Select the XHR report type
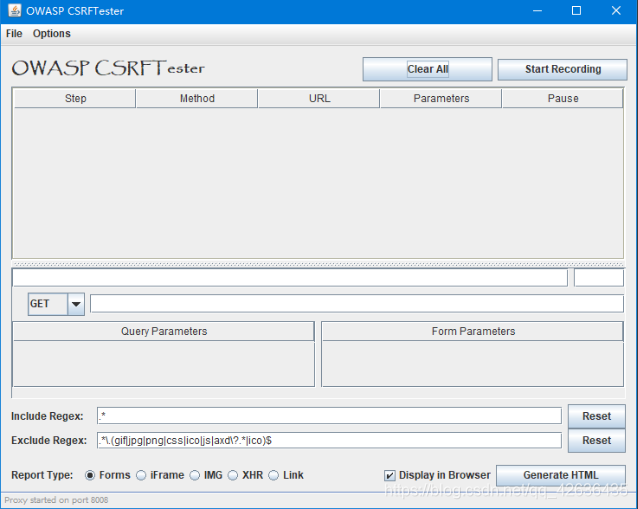Image resolution: width=638 pixels, height=509 pixels. coord(245,475)
